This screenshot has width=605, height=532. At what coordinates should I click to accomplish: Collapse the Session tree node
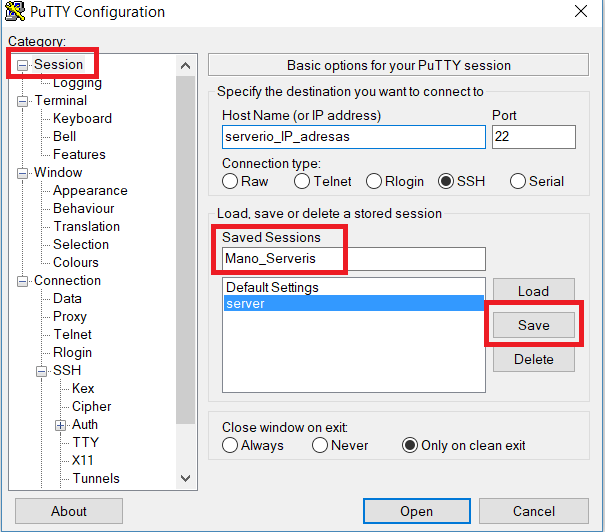22,66
